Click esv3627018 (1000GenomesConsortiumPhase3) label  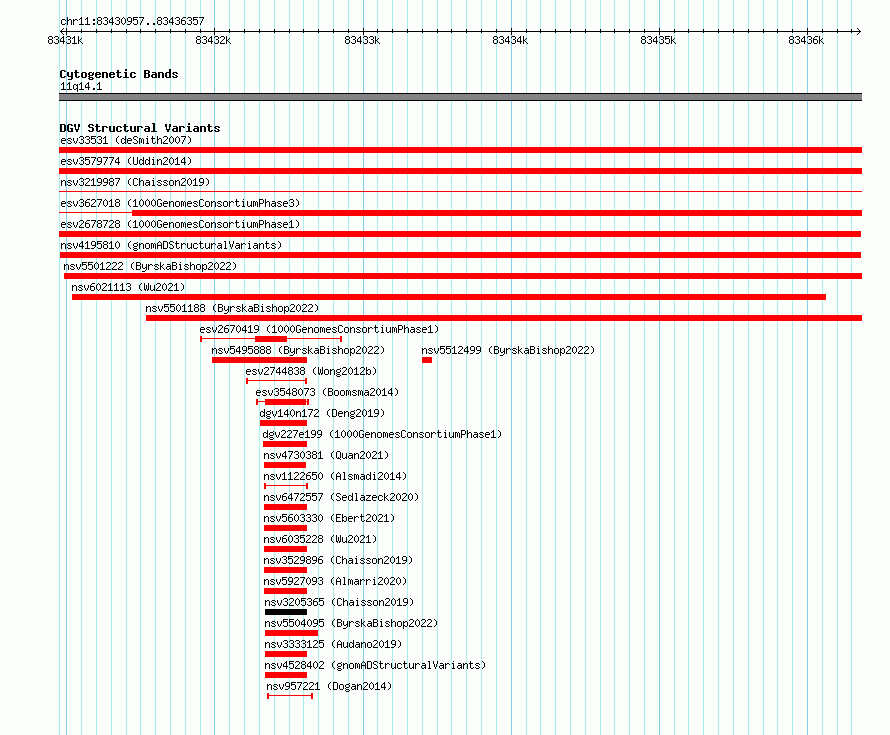coord(180,203)
